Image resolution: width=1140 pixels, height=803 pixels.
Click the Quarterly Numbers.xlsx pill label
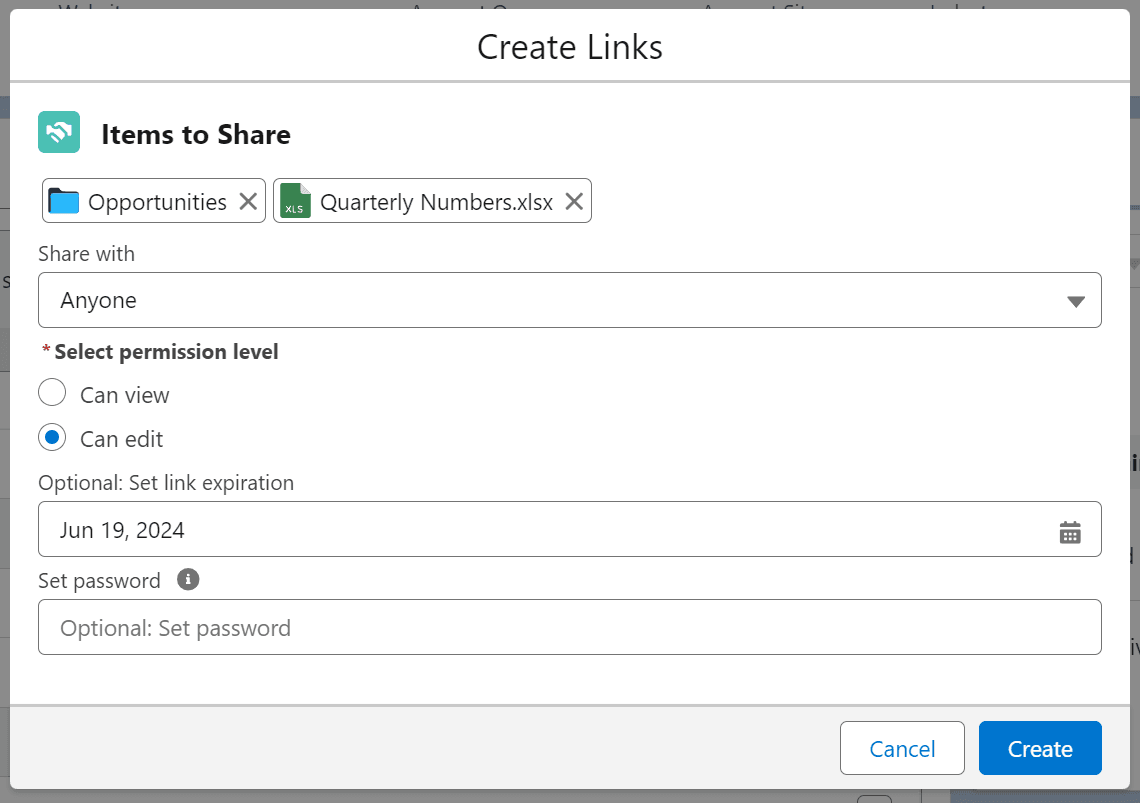pos(436,202)
